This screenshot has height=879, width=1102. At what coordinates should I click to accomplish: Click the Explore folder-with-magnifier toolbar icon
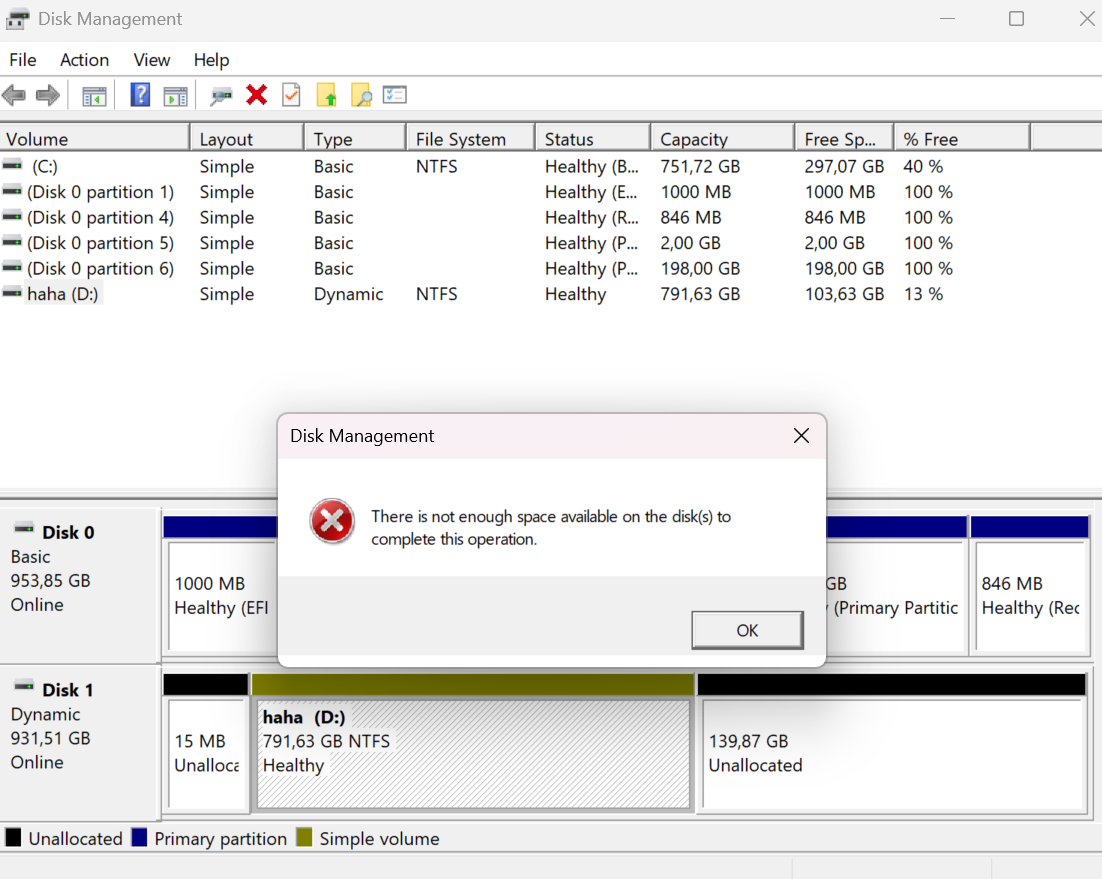click(x=360, y=95)
